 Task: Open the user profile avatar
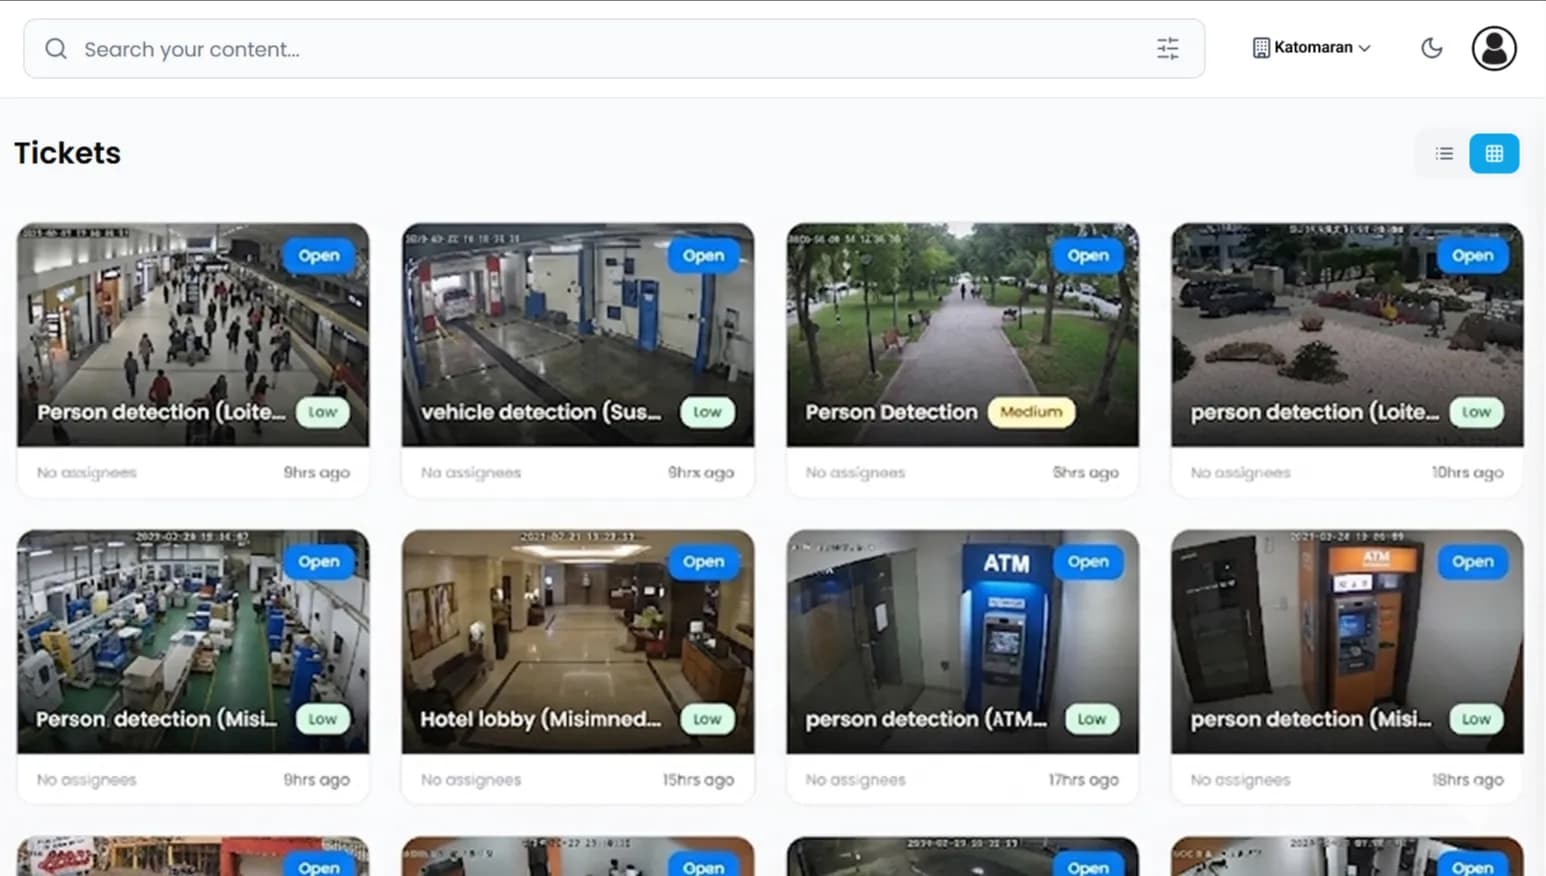click(x=1494, y=48)
